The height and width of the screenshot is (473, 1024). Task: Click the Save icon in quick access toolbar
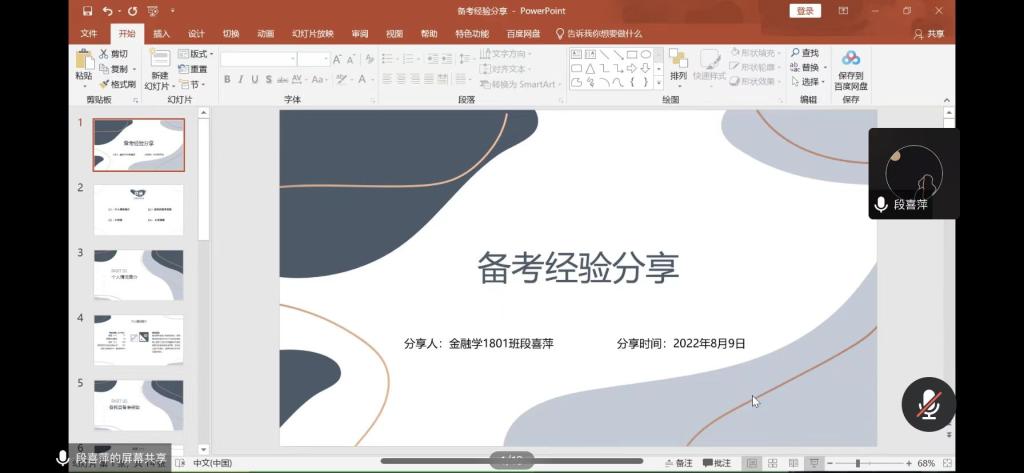pos(88,11)
